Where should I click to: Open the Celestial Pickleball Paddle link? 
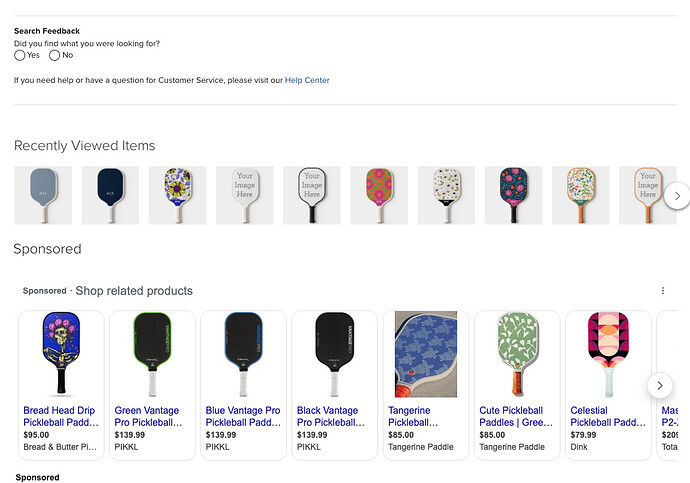(x=608, y=416)
